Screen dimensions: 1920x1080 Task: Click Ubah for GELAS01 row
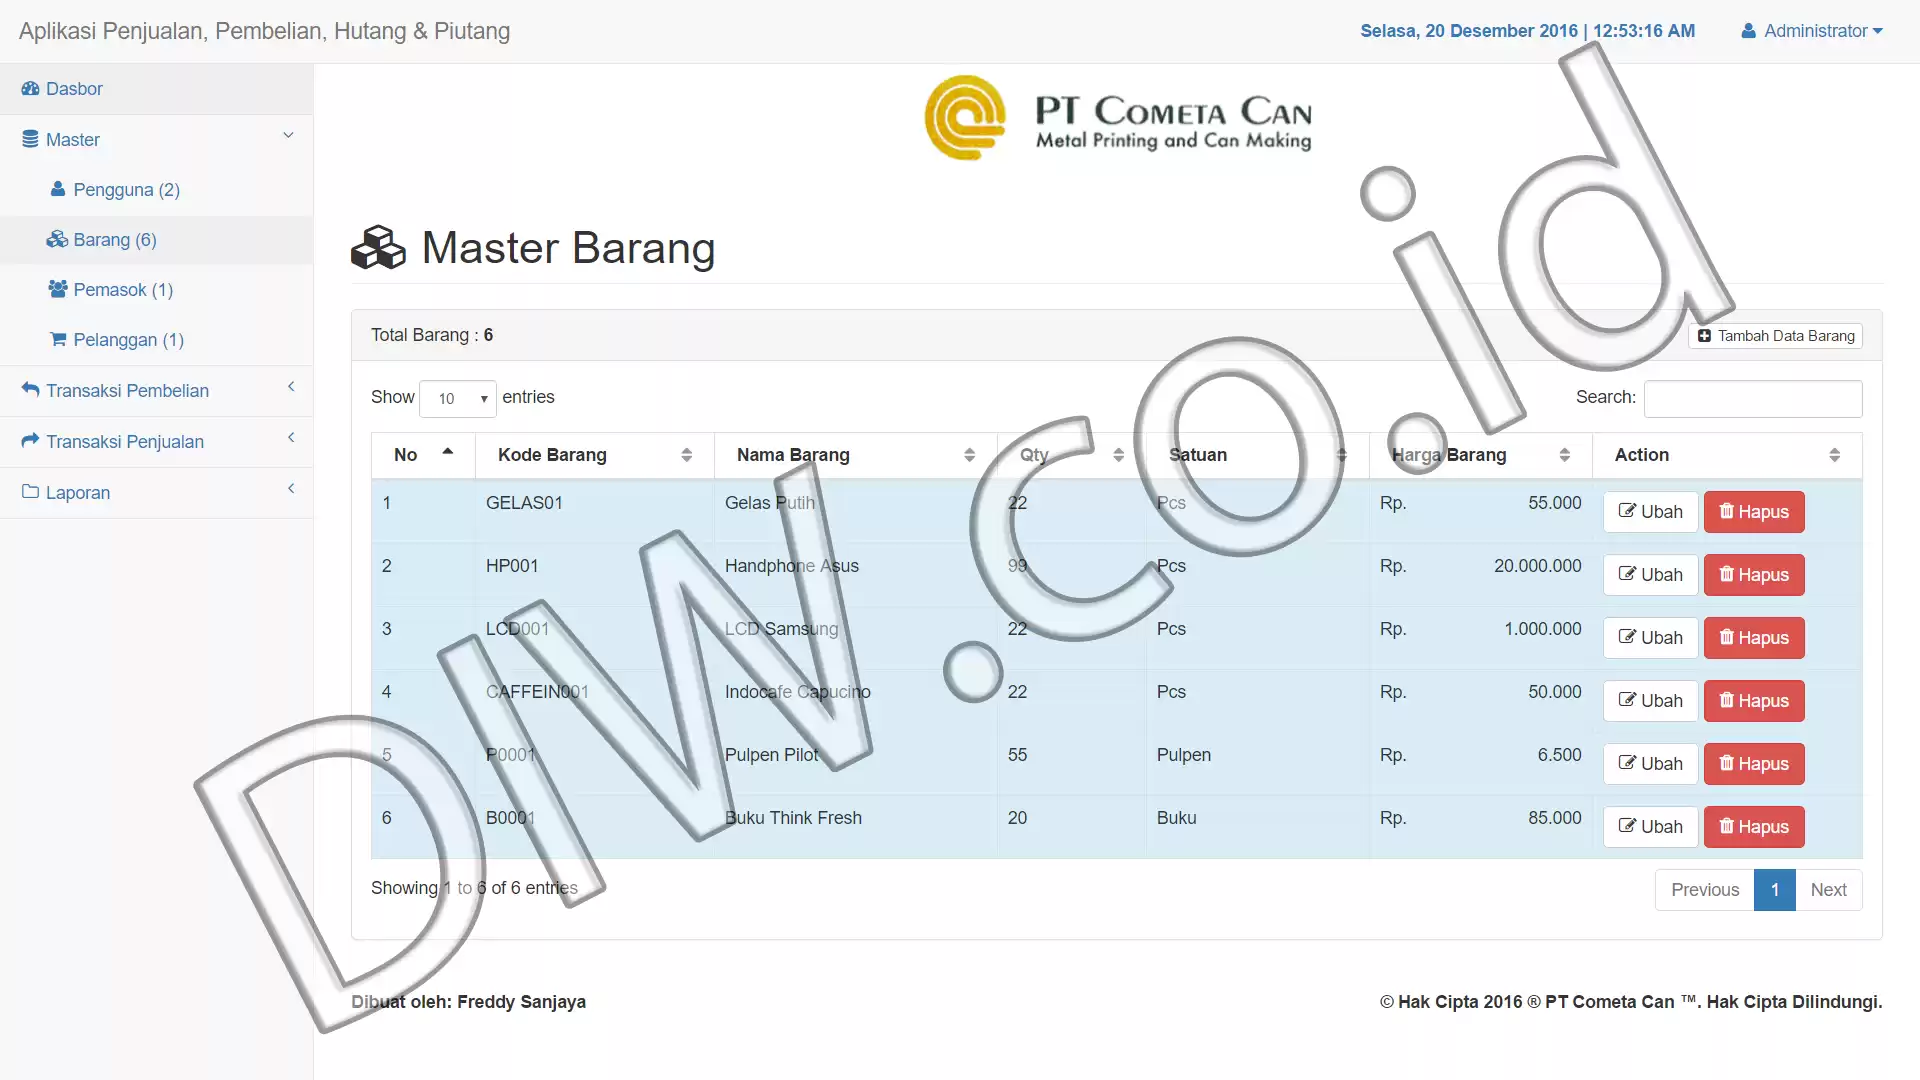point(1651,512)
